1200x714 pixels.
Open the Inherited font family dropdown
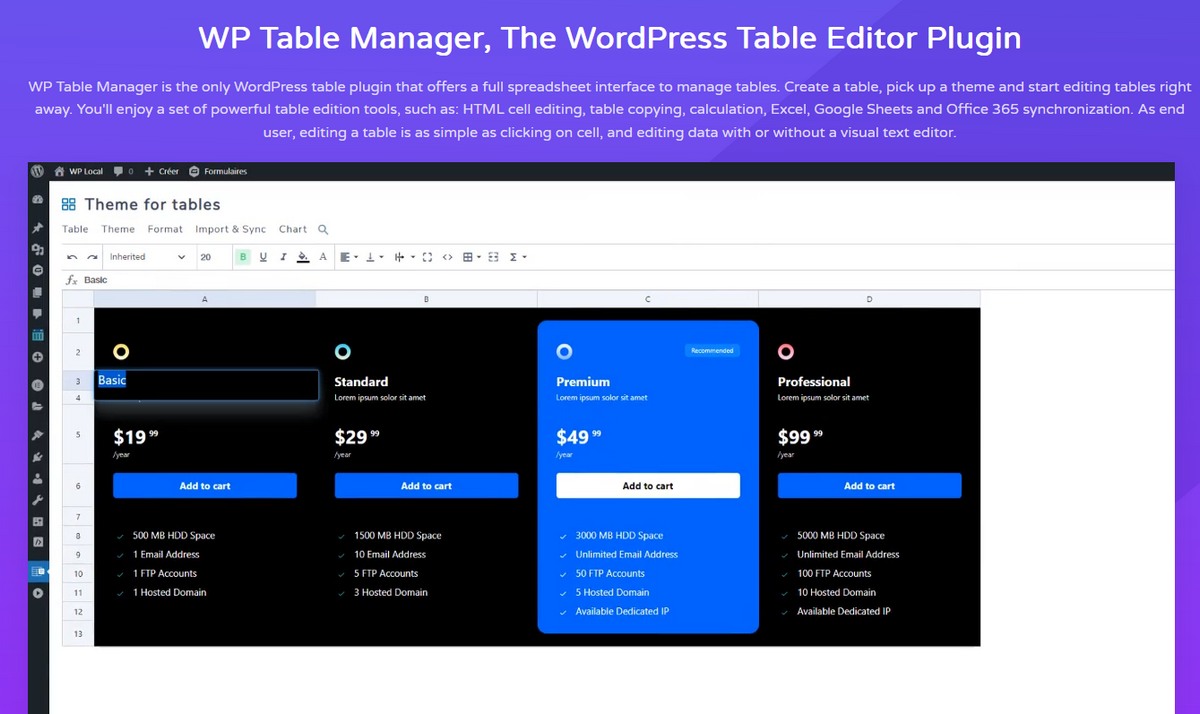point(147,257)
